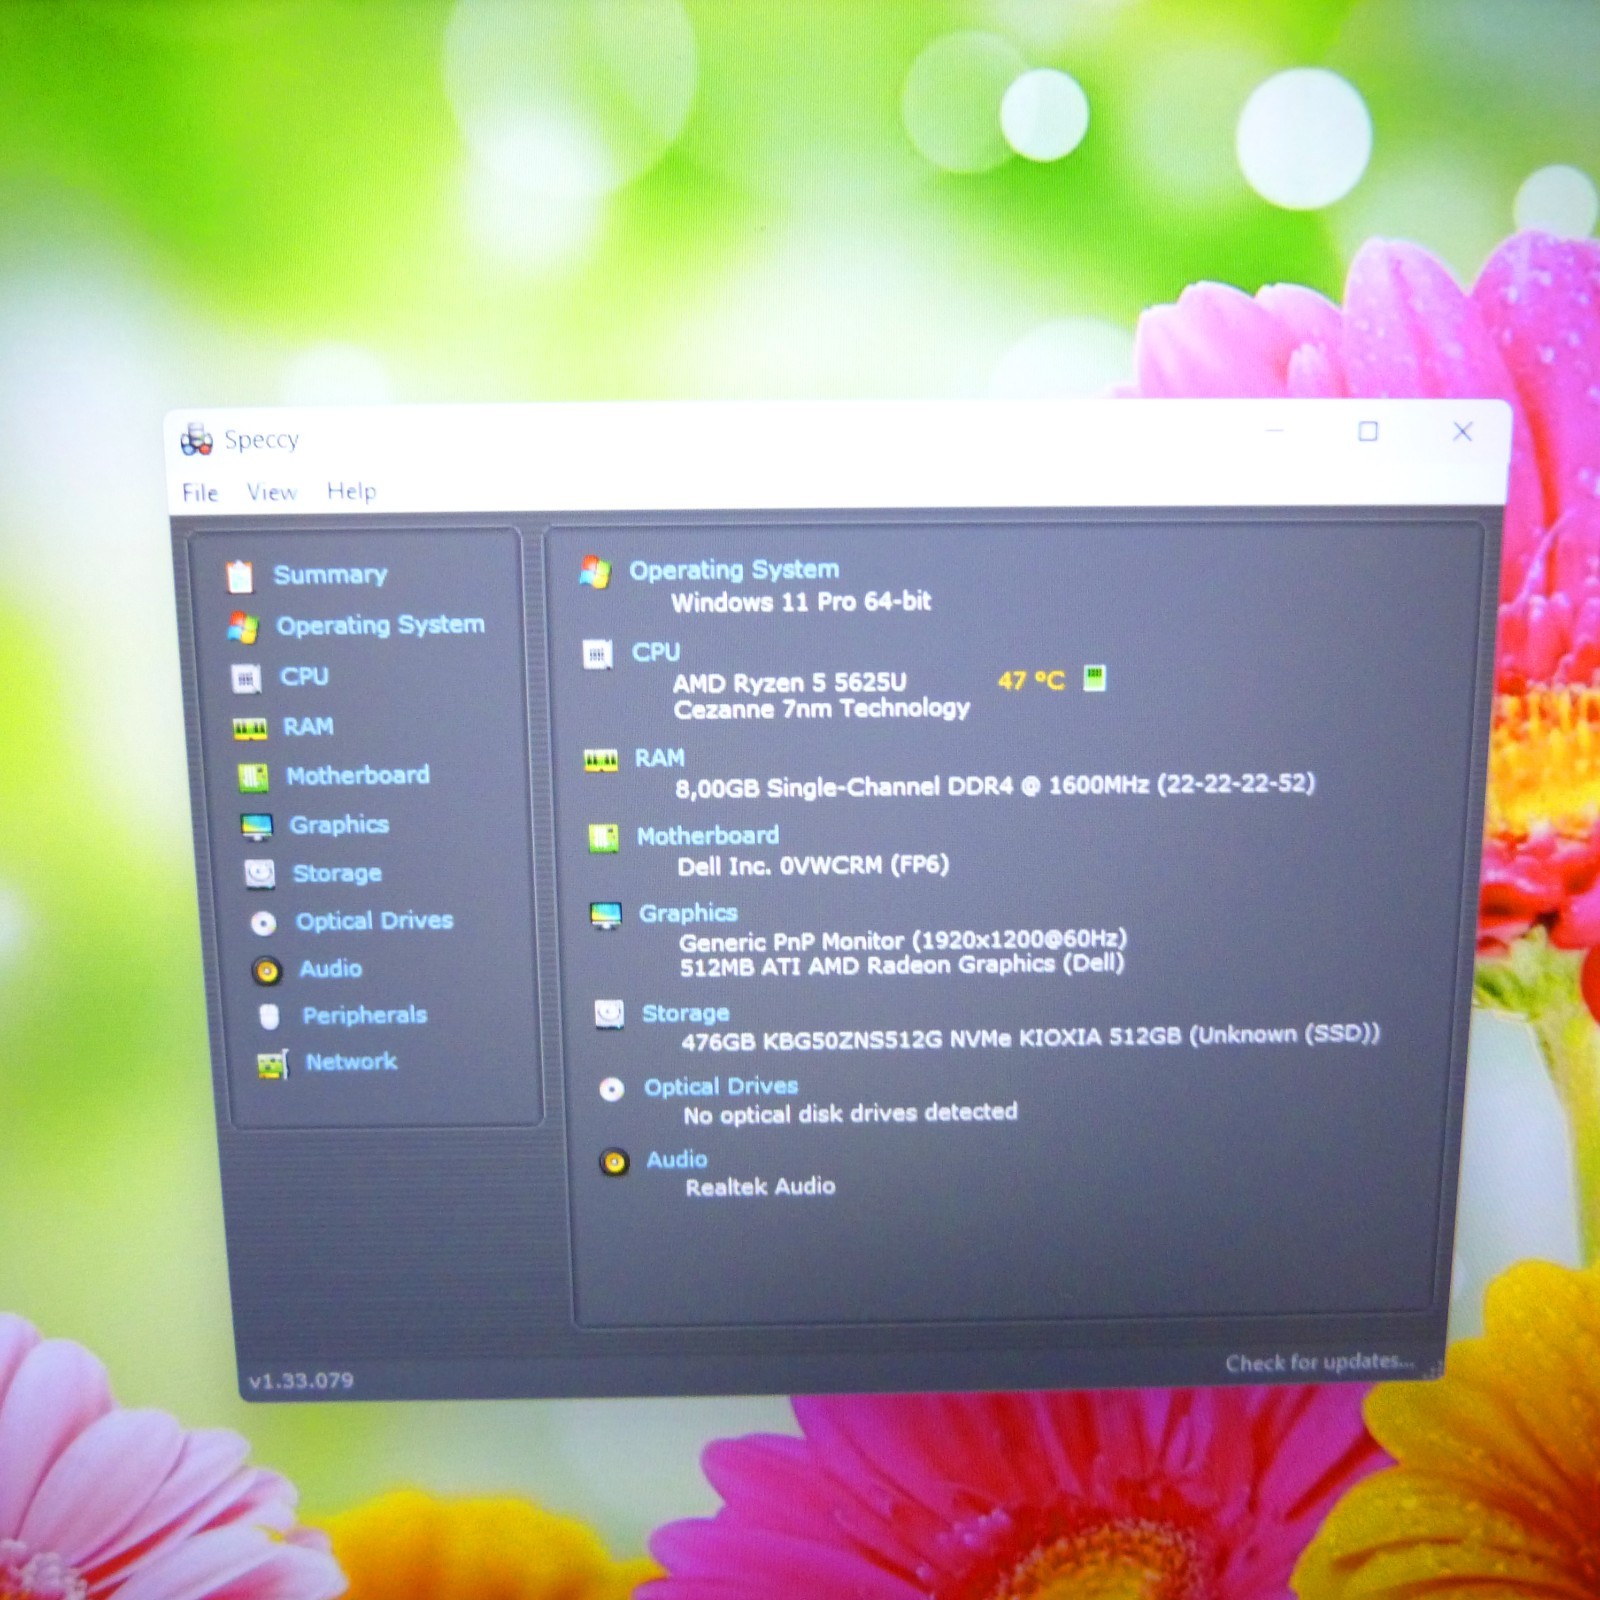Click the 47 °C CPU temperature reading

point(1031,681)
